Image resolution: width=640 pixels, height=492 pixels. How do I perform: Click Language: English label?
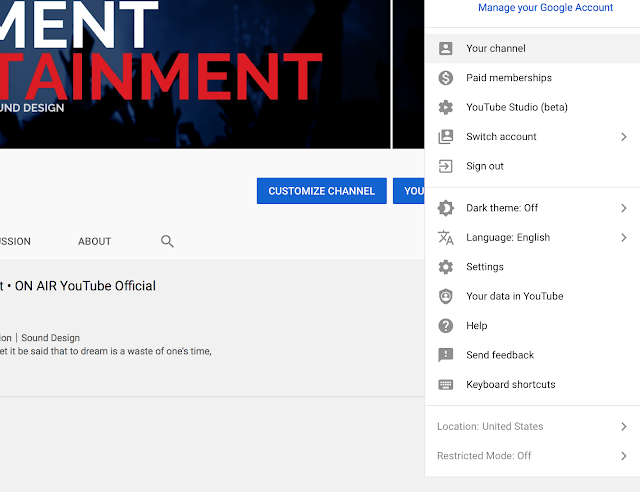click(508, 238)
